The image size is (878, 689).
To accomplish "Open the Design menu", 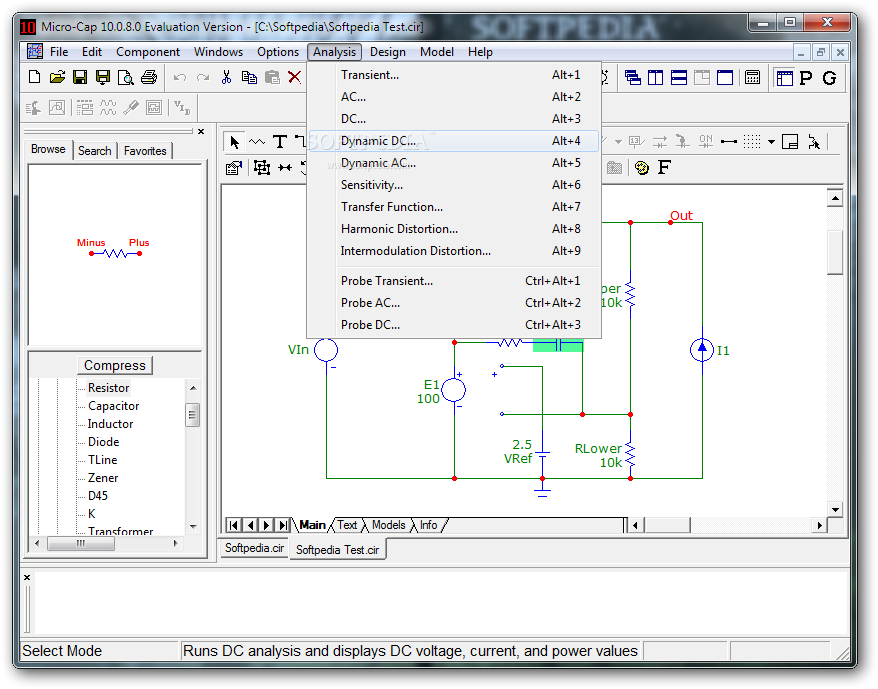I will tap(387, 52).
